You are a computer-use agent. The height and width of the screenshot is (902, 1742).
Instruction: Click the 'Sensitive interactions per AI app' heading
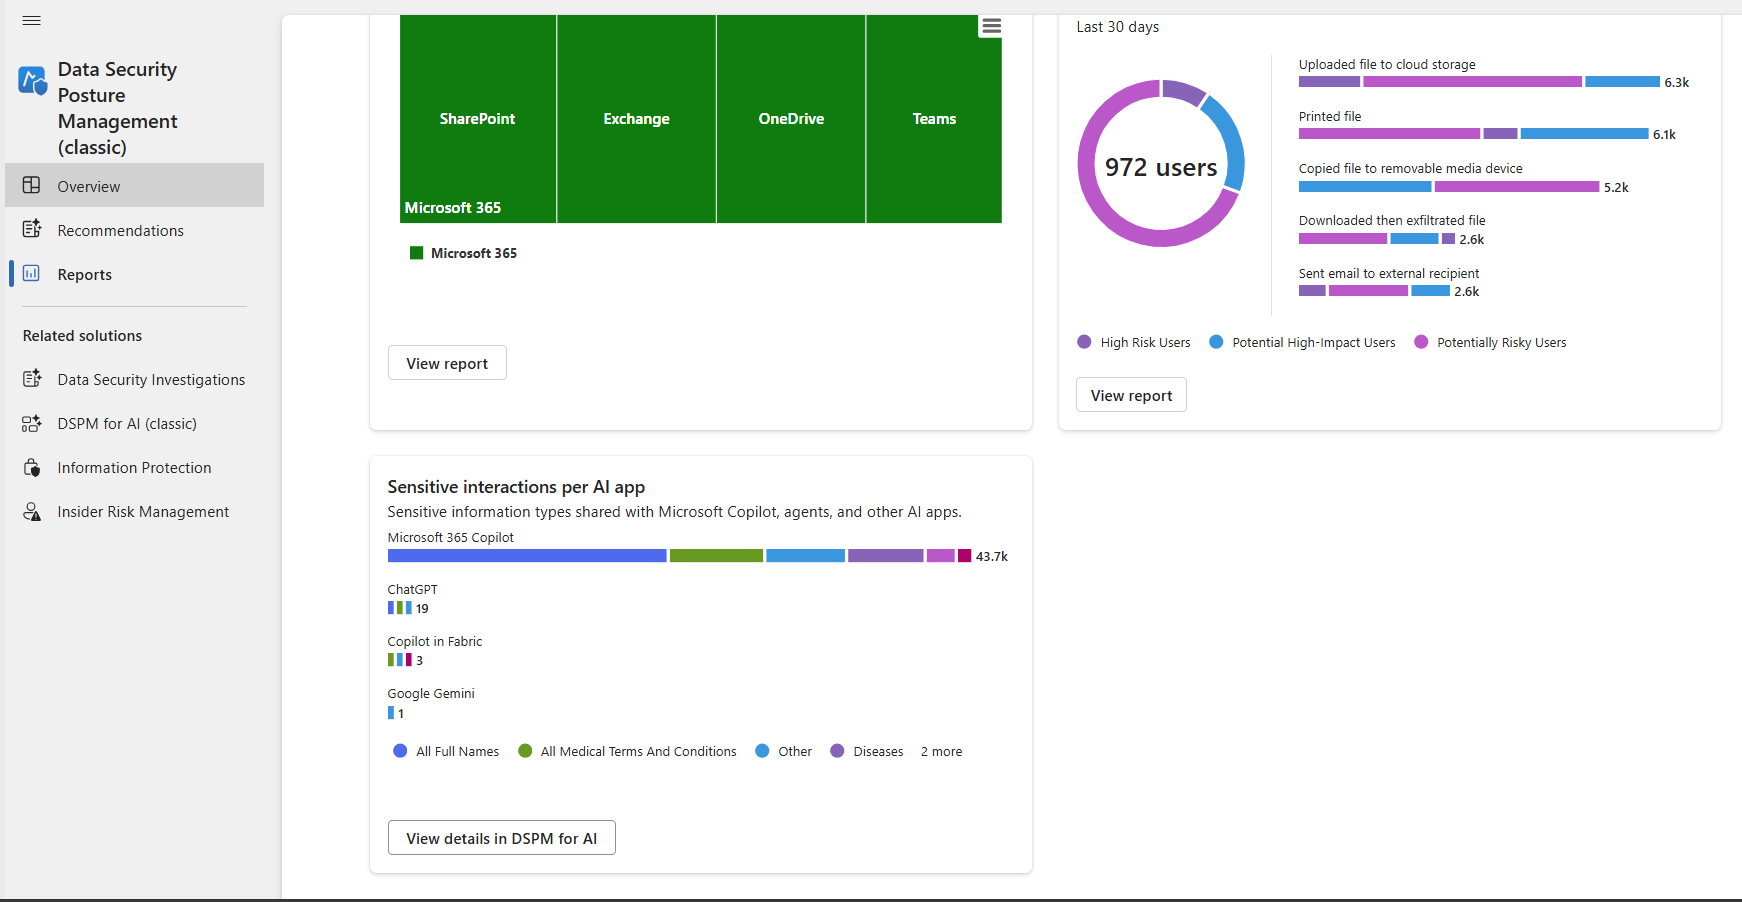[x=516, y=487]
